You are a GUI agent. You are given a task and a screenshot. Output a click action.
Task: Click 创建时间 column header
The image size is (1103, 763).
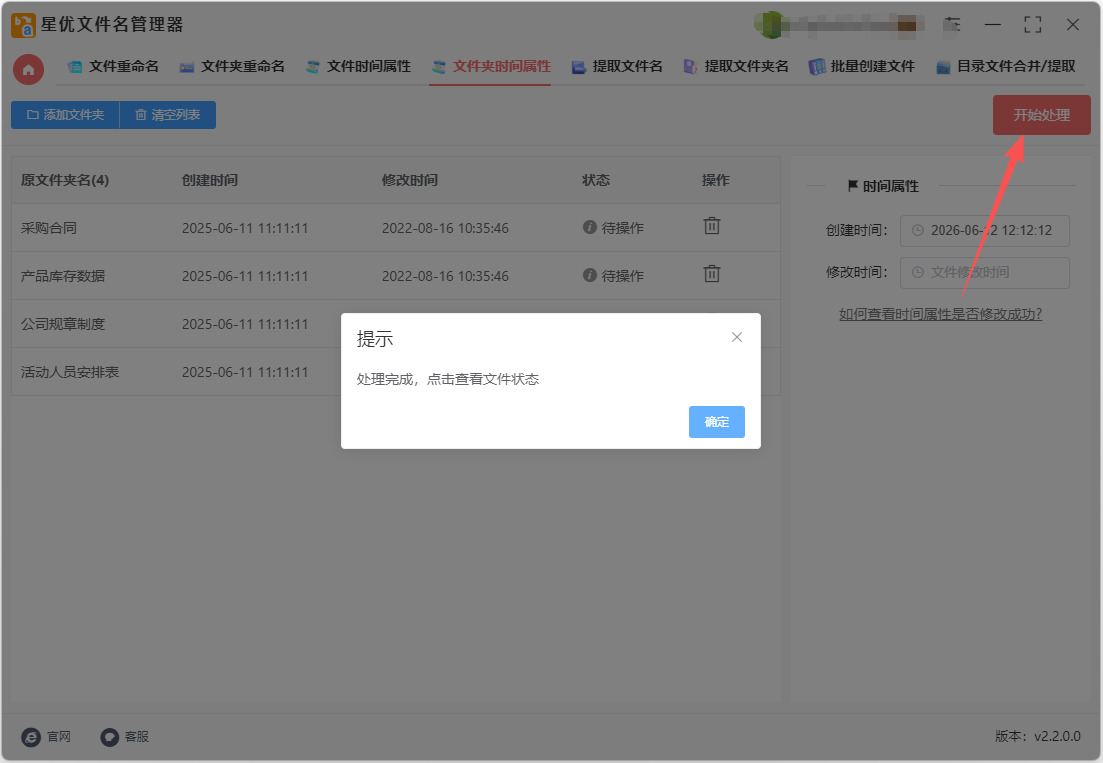[x=210, y=180]
